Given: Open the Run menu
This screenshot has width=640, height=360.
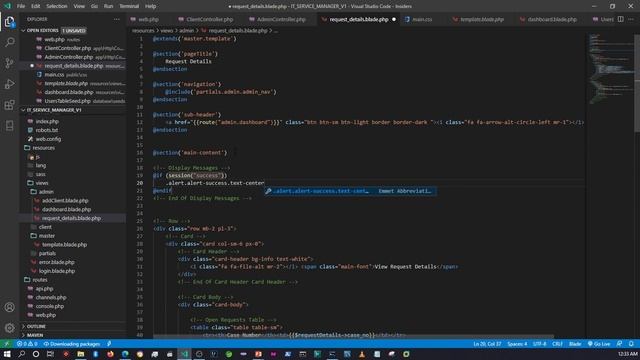Looking at the screenshot, I should click(108, 6).
